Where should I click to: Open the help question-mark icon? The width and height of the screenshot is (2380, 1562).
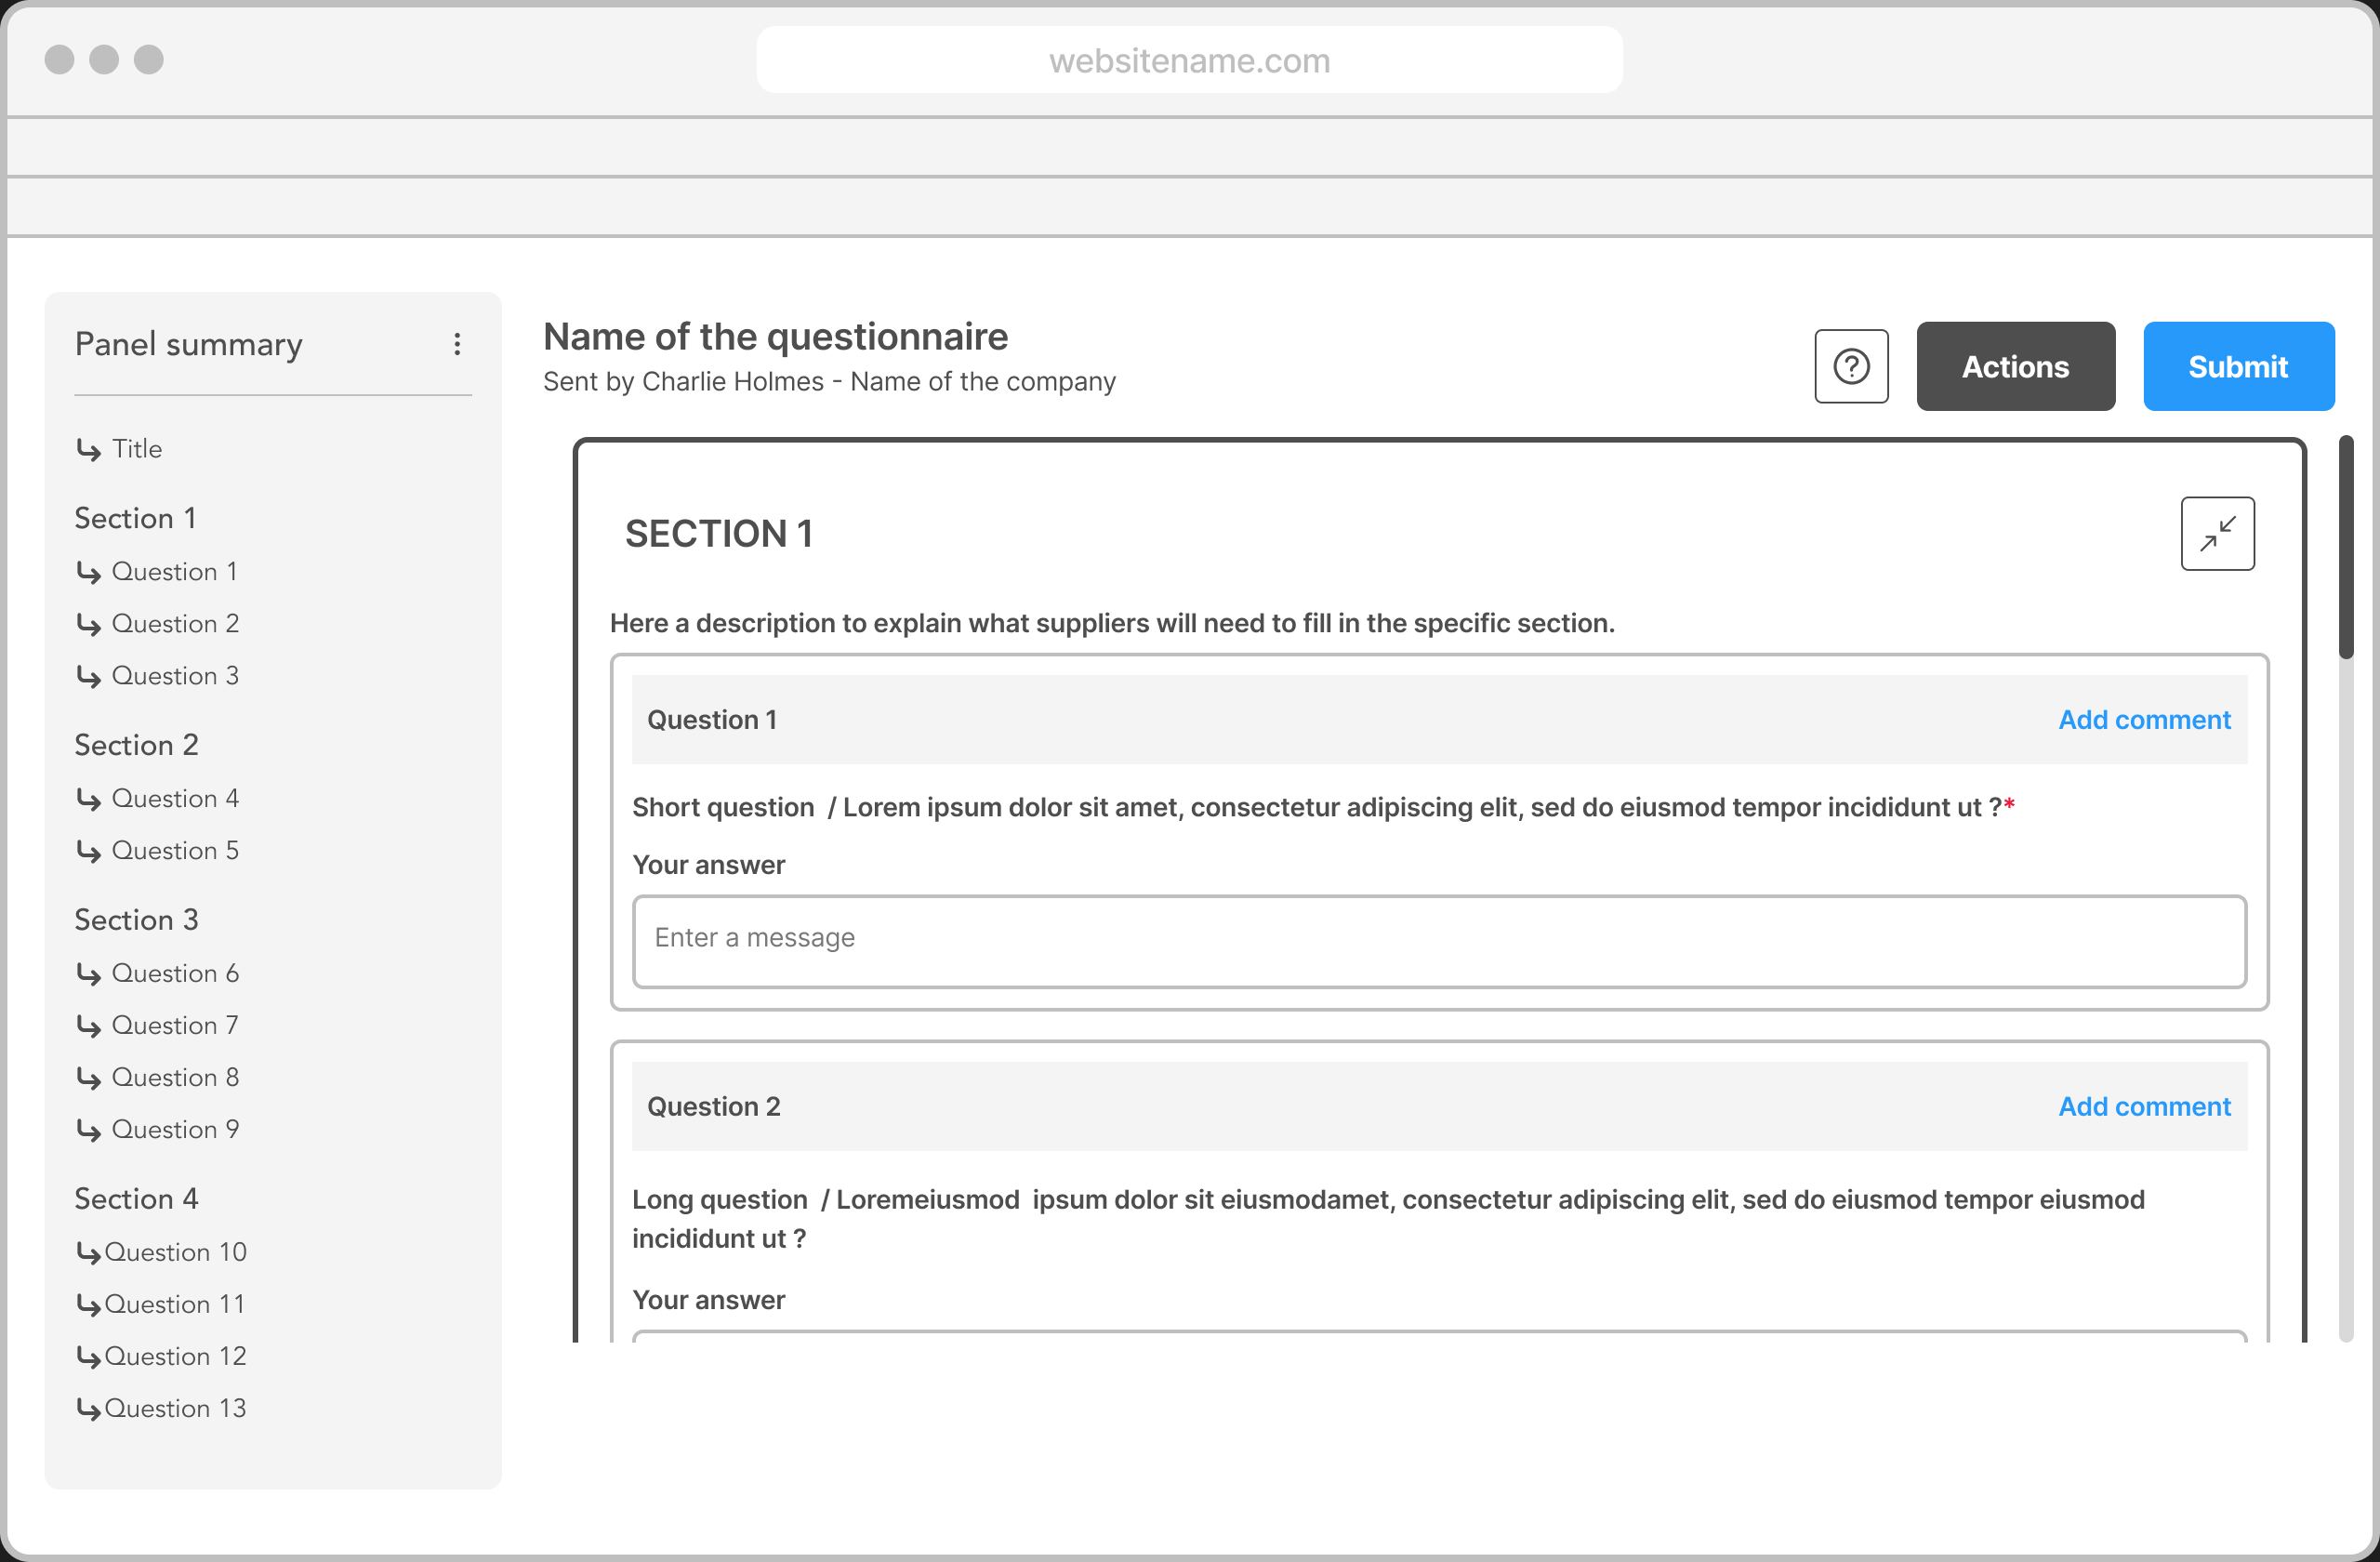(x=1851, y=366)
